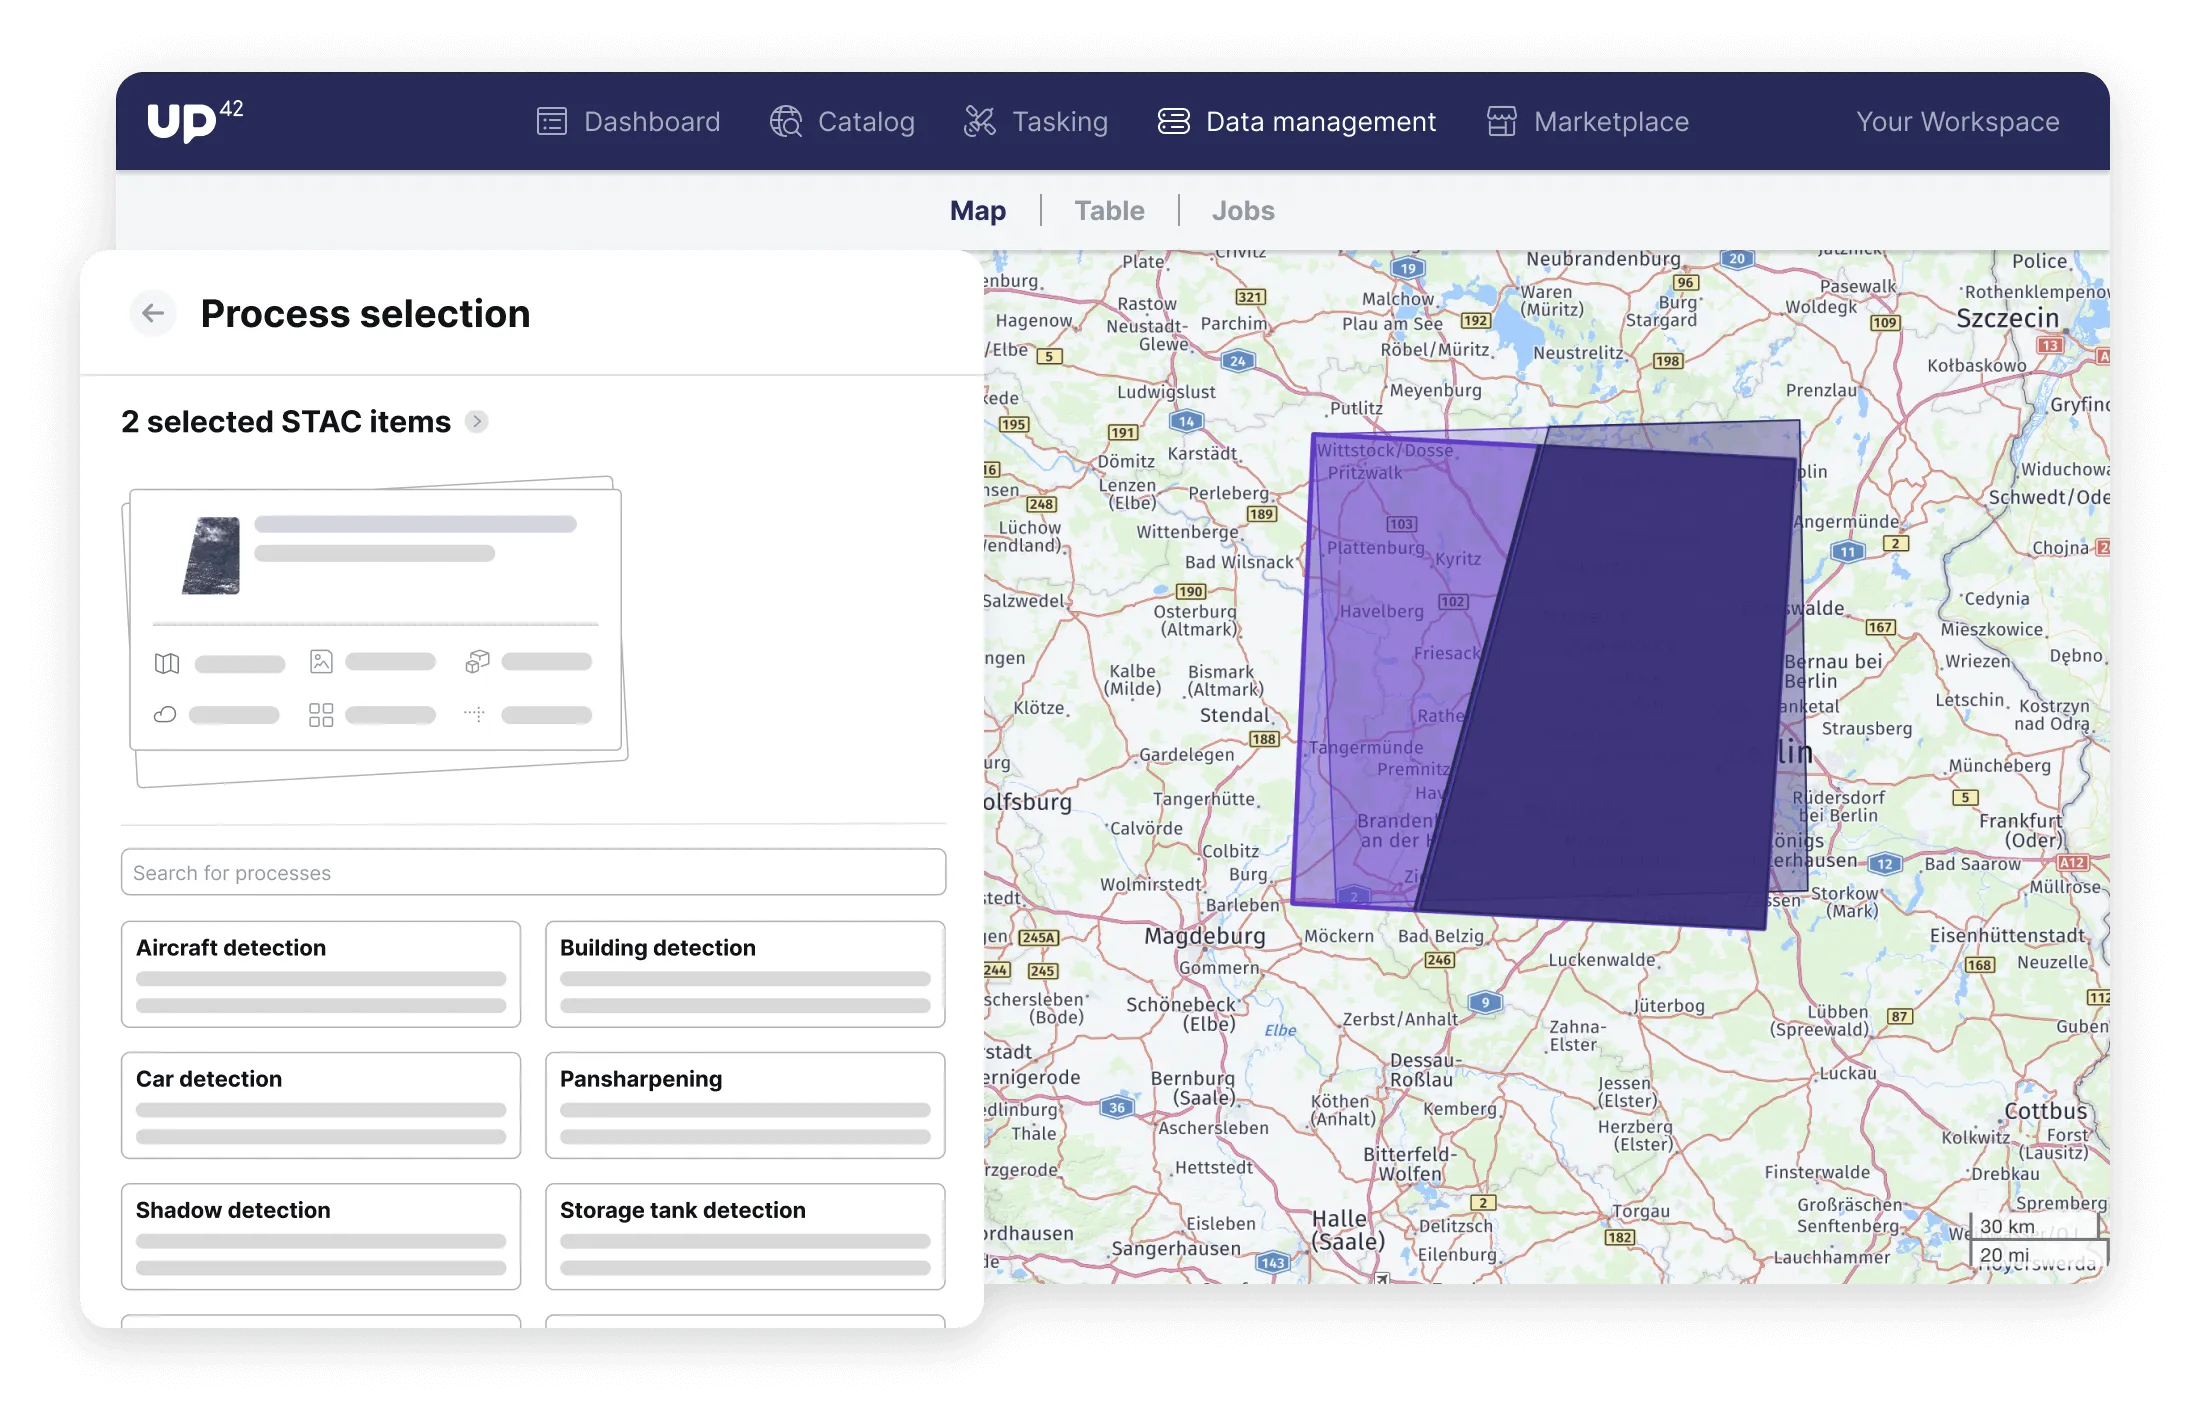
Task: Switch to the Jobs tab
Action: pyautogui.click(x=1243, y=209)
